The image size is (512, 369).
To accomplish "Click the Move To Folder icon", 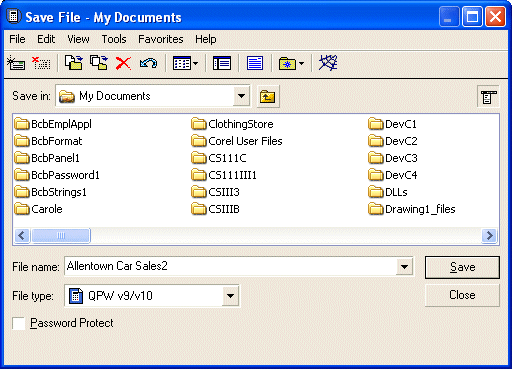I will tap(74, 63).
